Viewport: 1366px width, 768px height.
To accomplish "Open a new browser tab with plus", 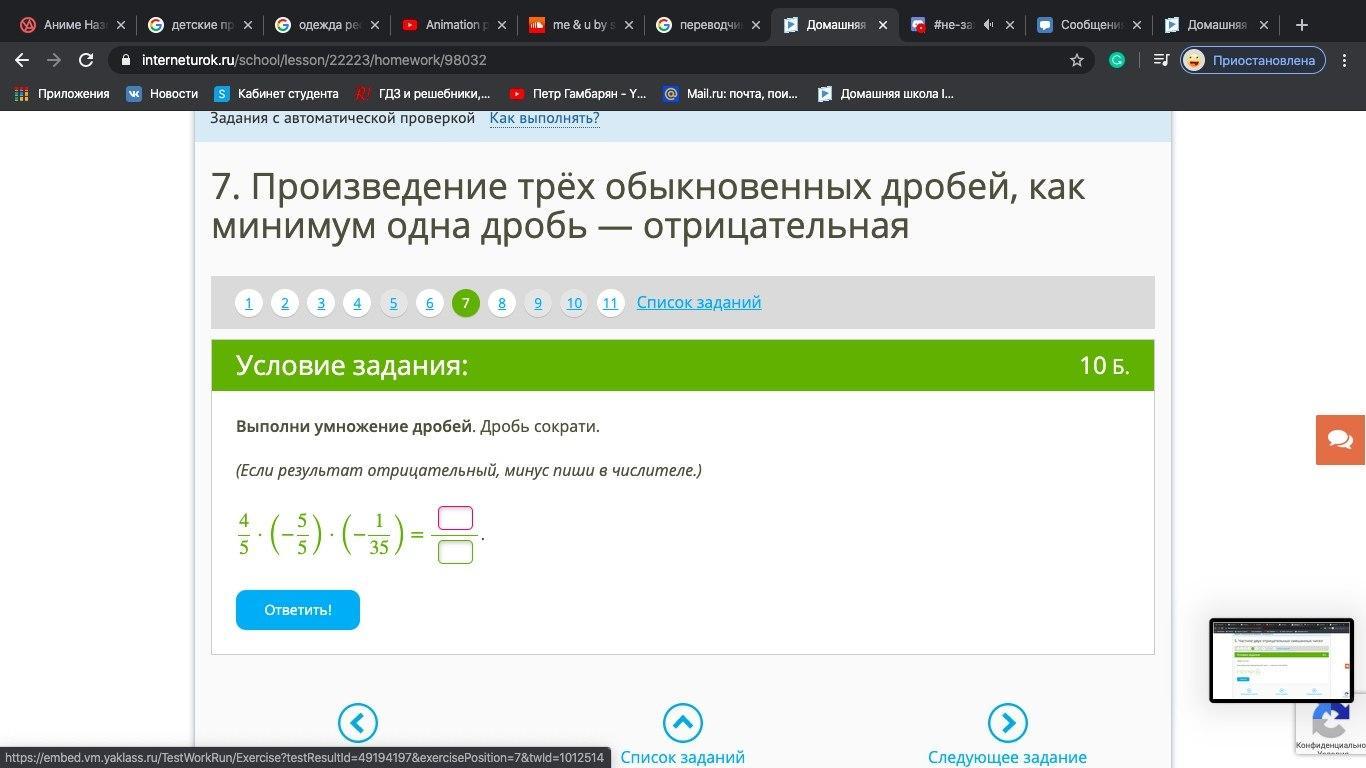I will (1301, 25).
